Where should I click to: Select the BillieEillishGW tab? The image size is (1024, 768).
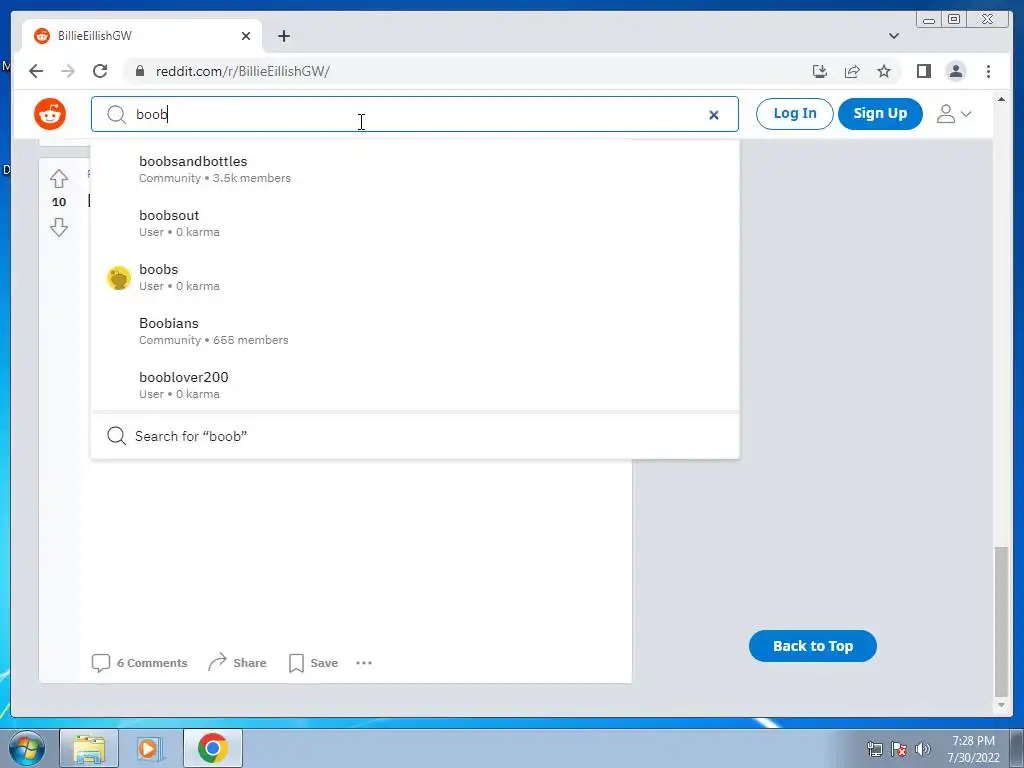(x=142, y=36)
